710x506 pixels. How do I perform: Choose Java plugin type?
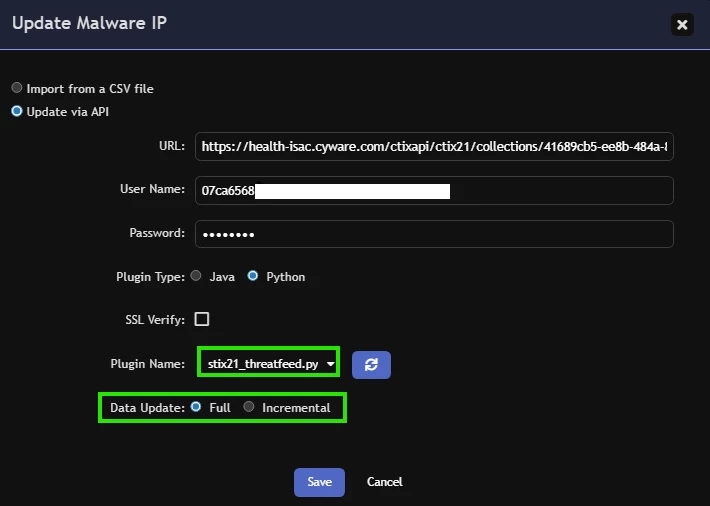coord(196,275)
